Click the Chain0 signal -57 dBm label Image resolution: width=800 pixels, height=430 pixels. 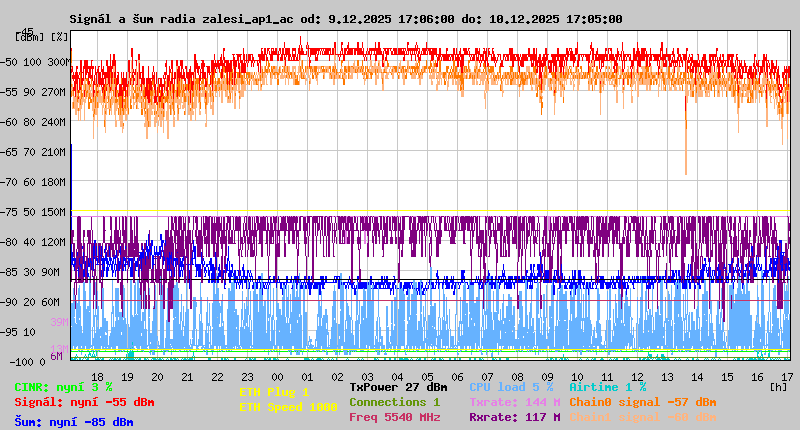tap(642, 402)
